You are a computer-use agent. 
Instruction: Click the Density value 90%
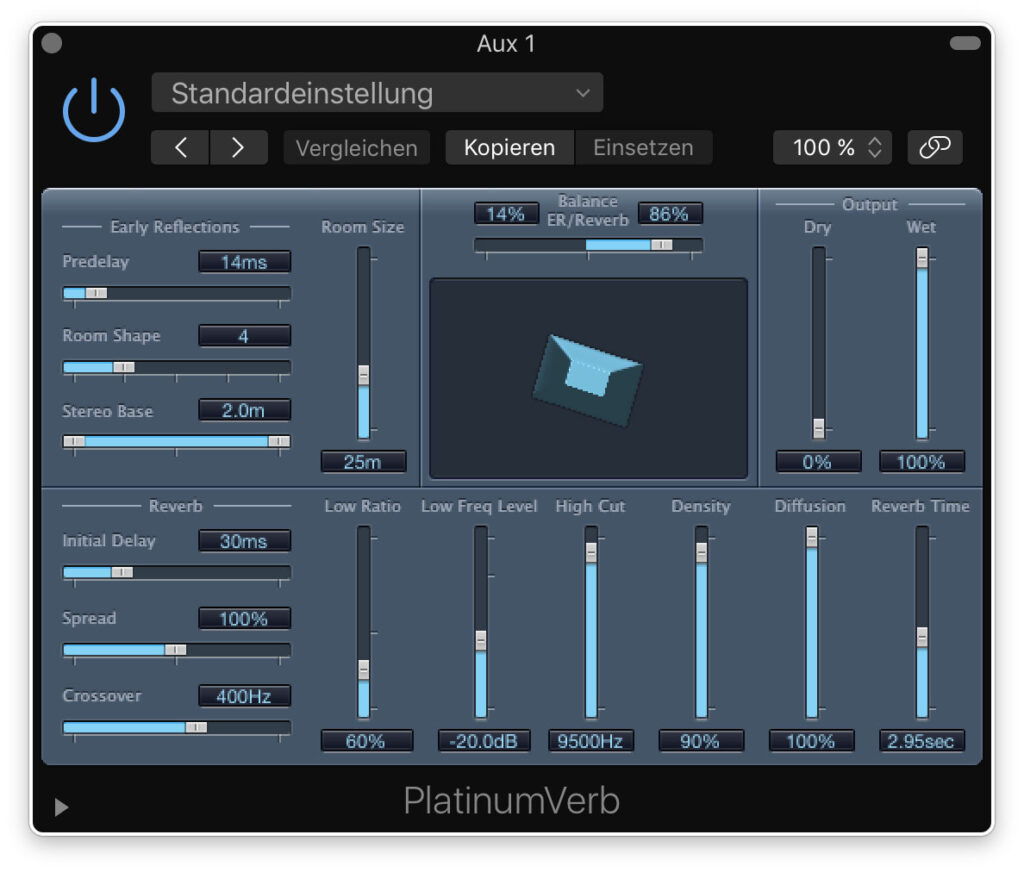[x=701, y=741]
